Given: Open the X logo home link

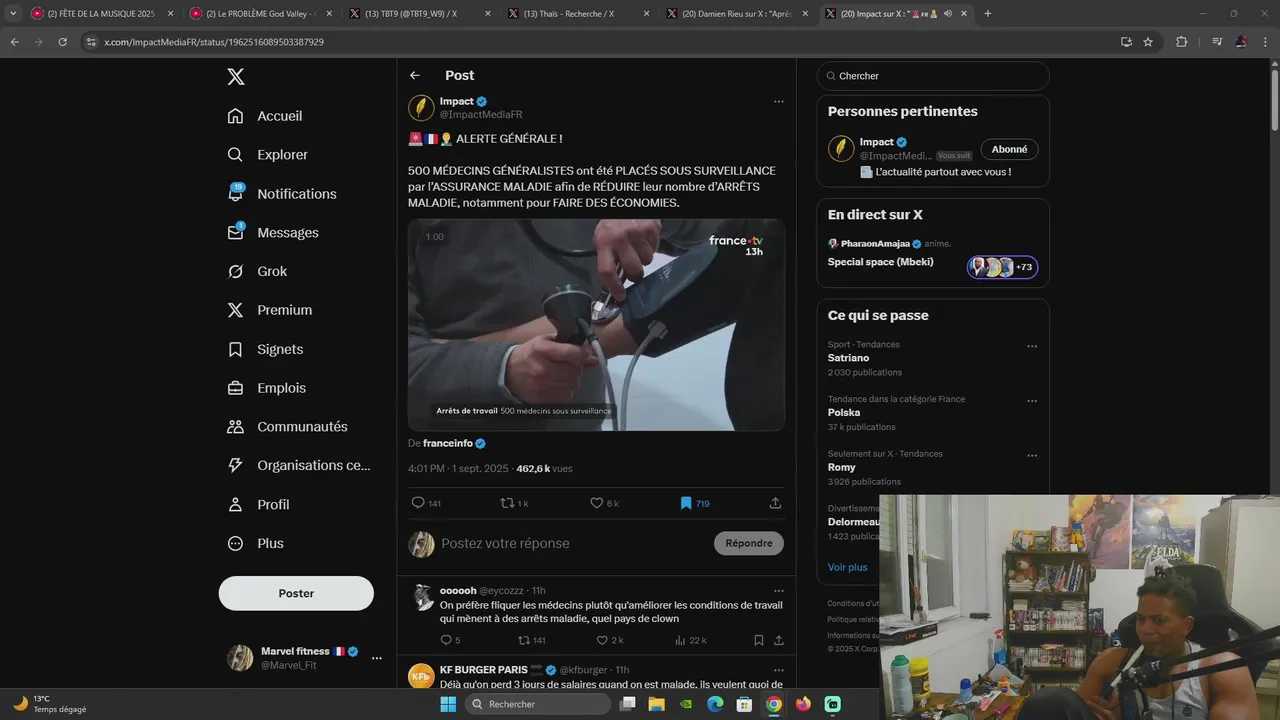Looking at the screenshot, I should click(235, 77).
